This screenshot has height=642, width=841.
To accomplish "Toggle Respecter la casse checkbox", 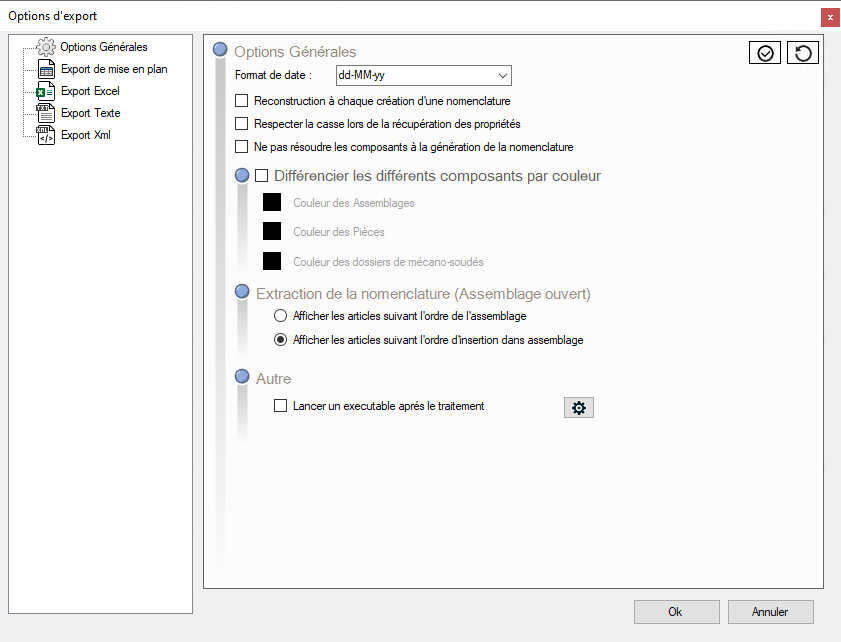I will click(x=241, y=124).
